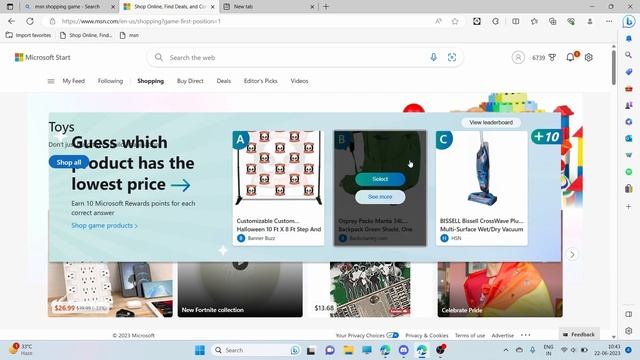Open sidebar search magnifier icon
The height and width of the screenshot is (360, 640).
629,55
